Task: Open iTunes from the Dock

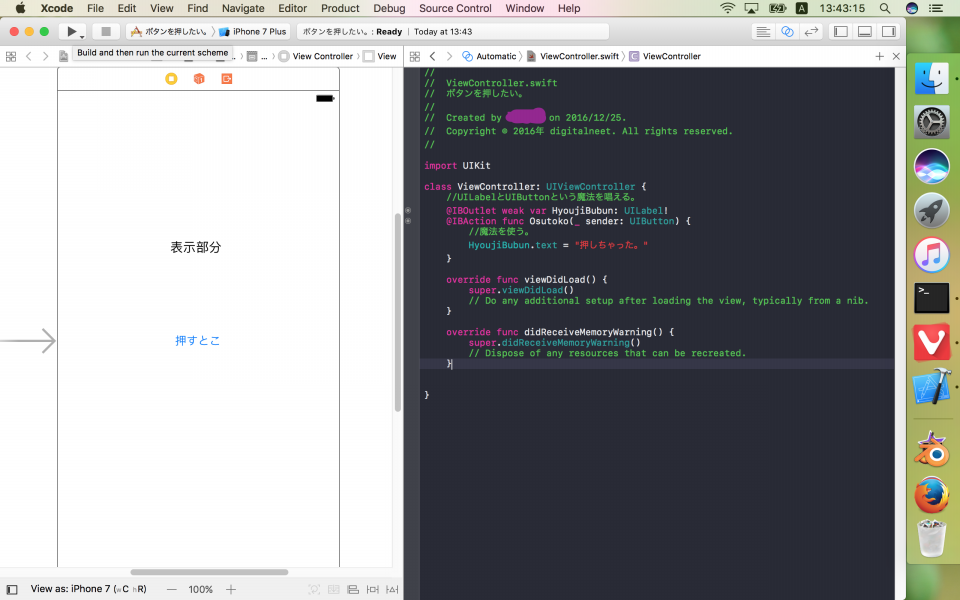Action: 932,255
